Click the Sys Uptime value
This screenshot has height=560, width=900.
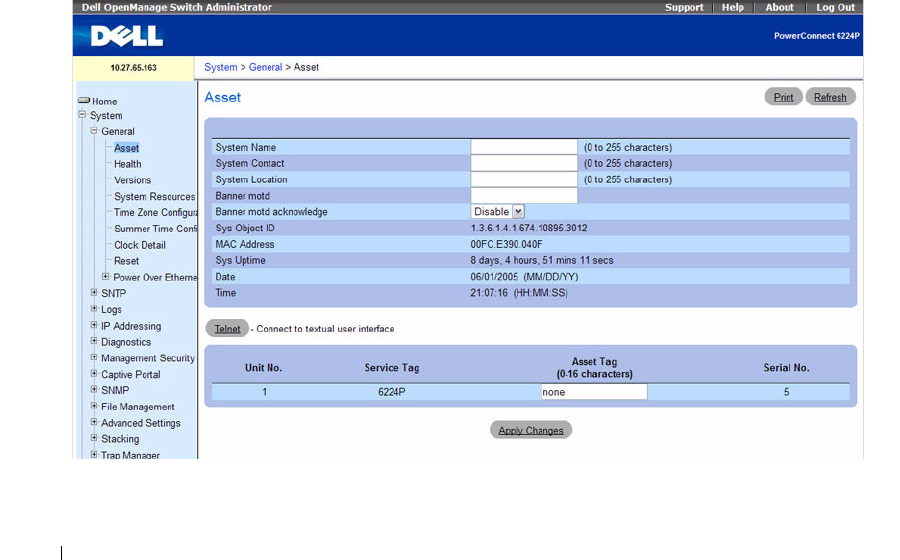(x=542, y=260)
